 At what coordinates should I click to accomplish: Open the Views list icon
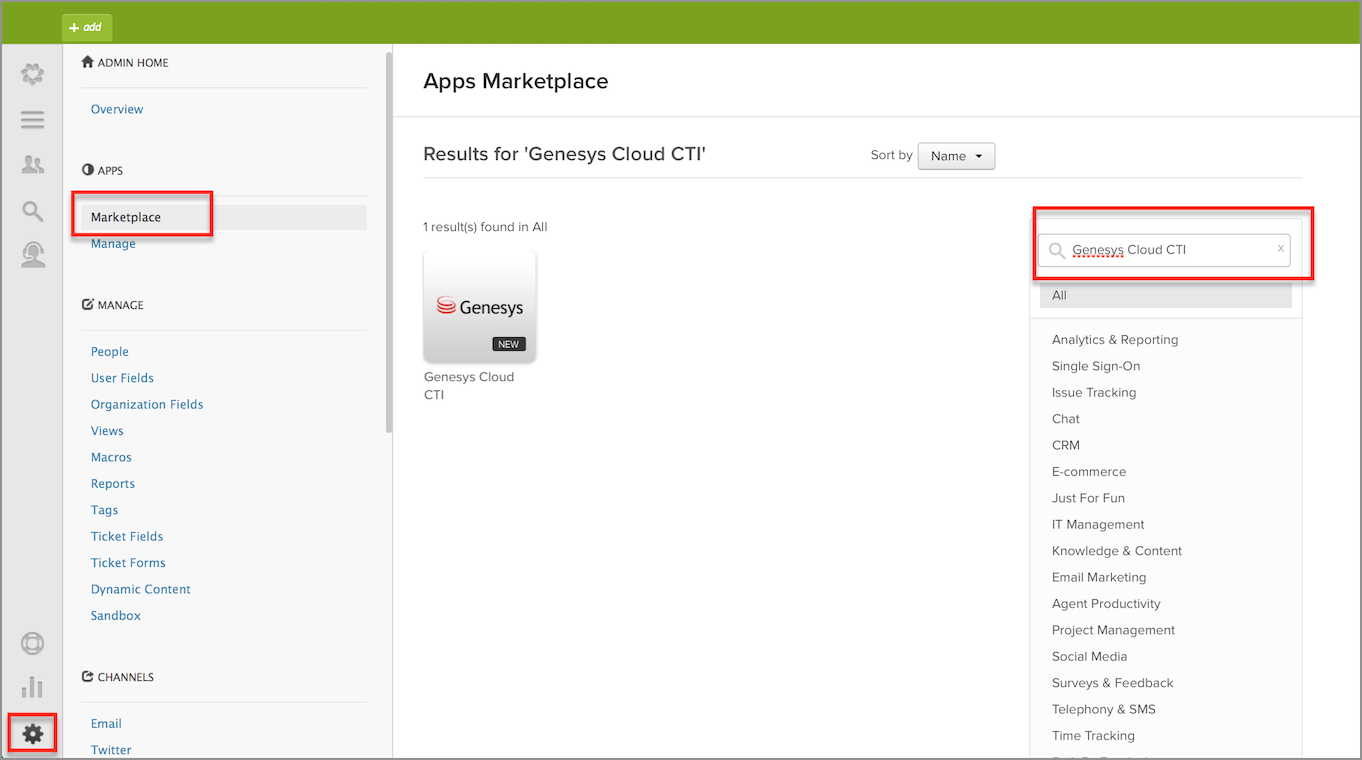click(33, 120)
